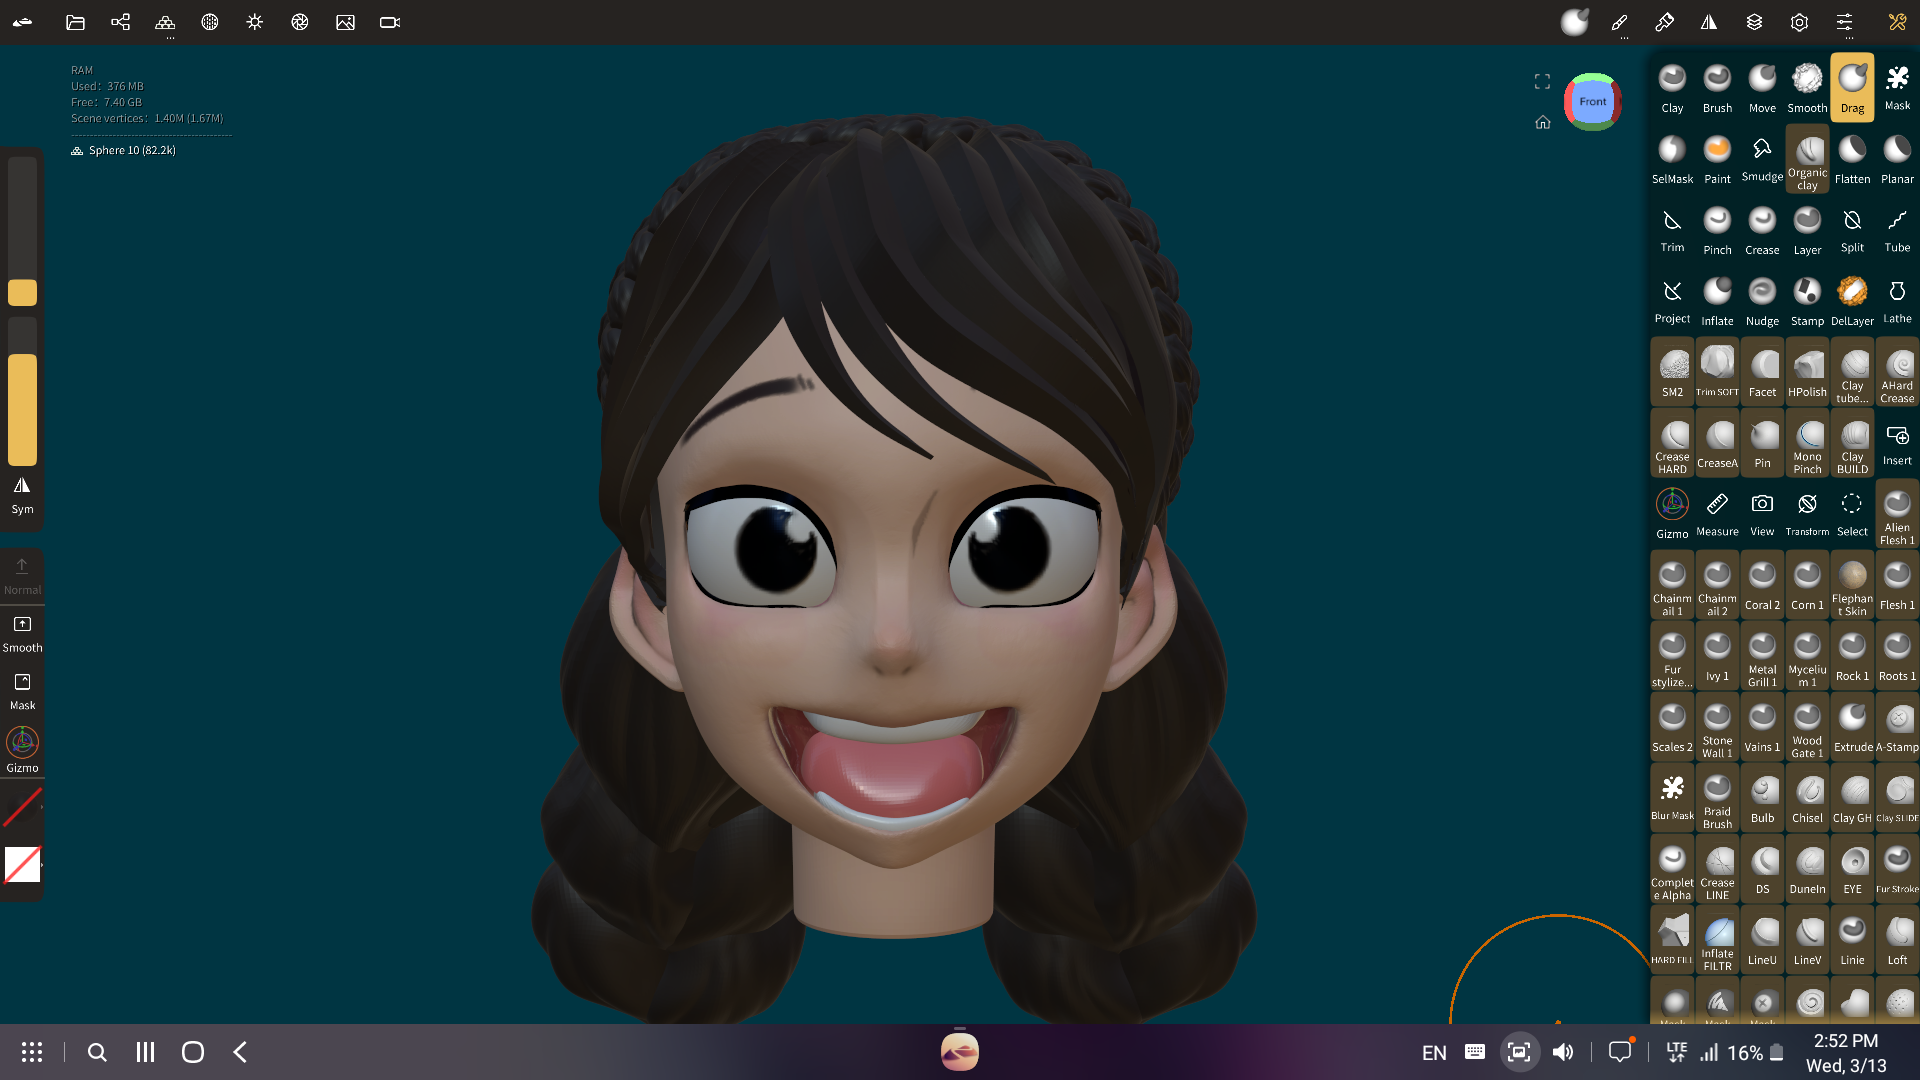The height and width of the screenshot is (1080, 1920).
Task: Open the interface sliders menu
Action: (1844, 22)
